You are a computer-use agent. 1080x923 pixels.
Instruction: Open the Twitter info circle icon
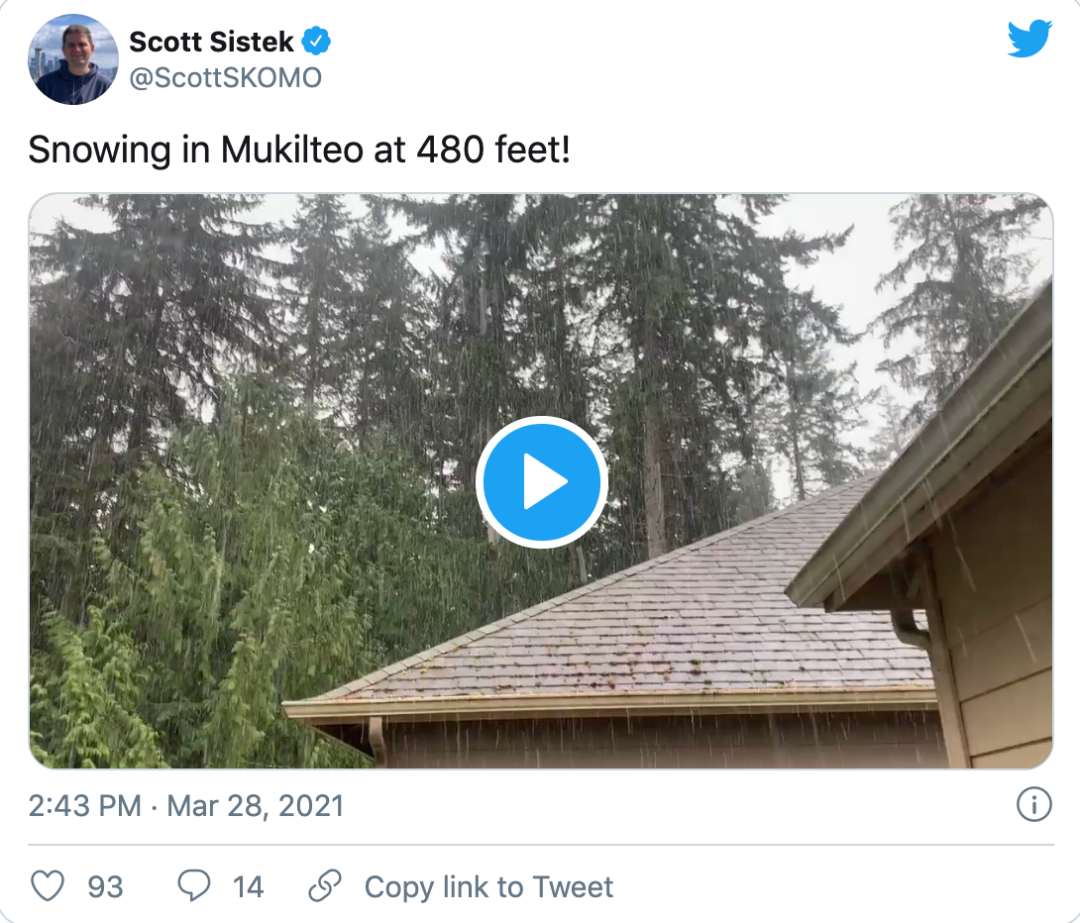(1034, 804)
